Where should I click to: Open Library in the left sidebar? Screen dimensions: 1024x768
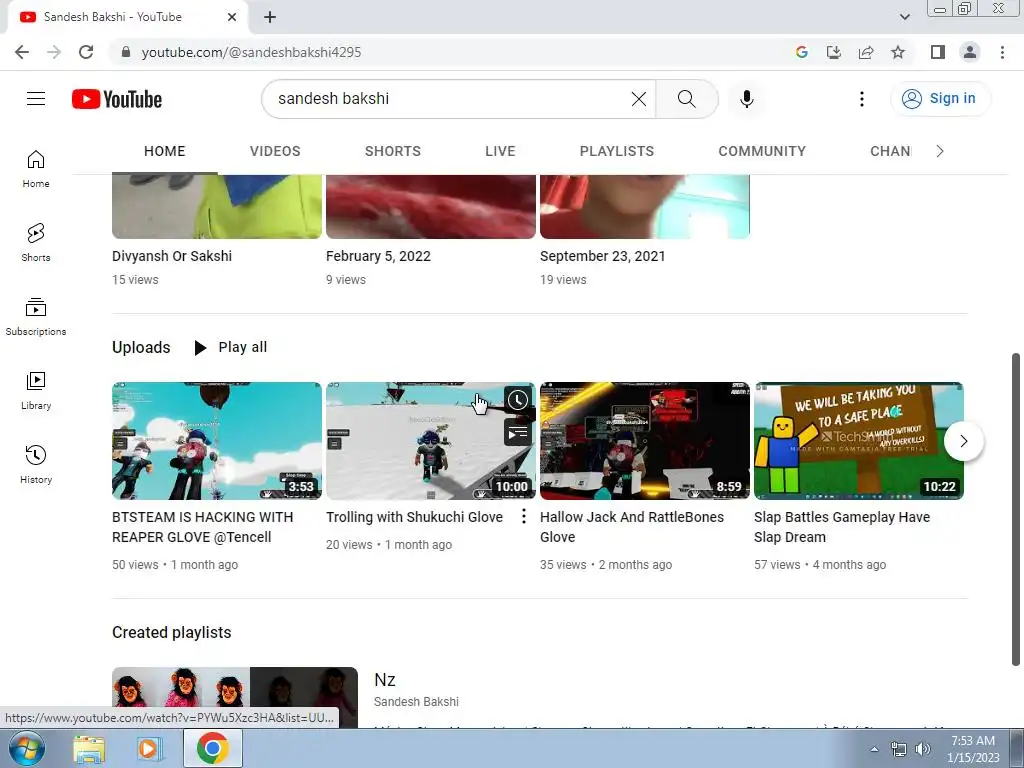(x=36, y=391)
